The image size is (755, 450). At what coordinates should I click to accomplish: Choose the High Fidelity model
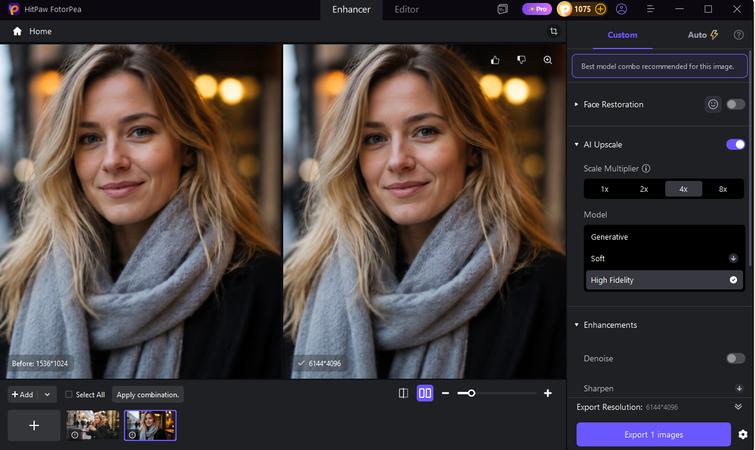pyautogui.click(x=664, y=280)
